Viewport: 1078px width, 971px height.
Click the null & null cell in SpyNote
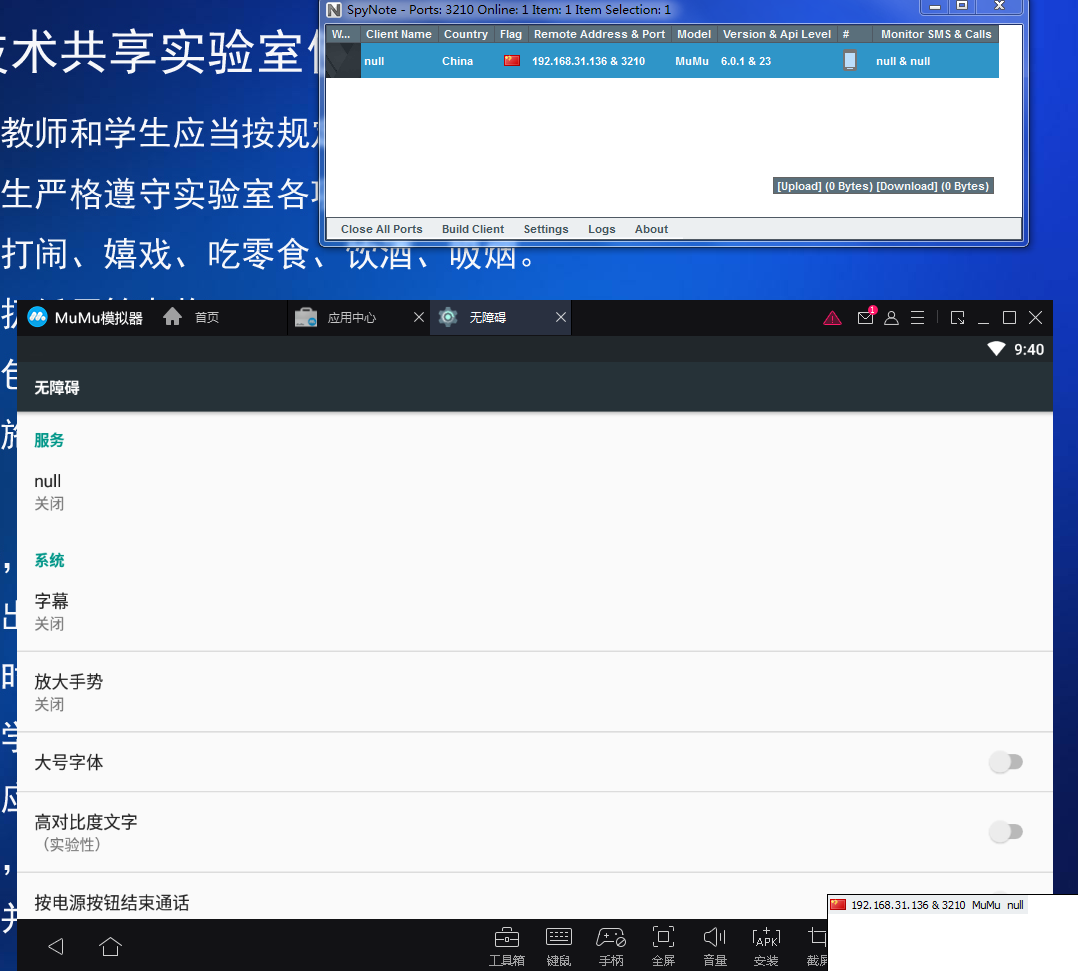(903, 61)
